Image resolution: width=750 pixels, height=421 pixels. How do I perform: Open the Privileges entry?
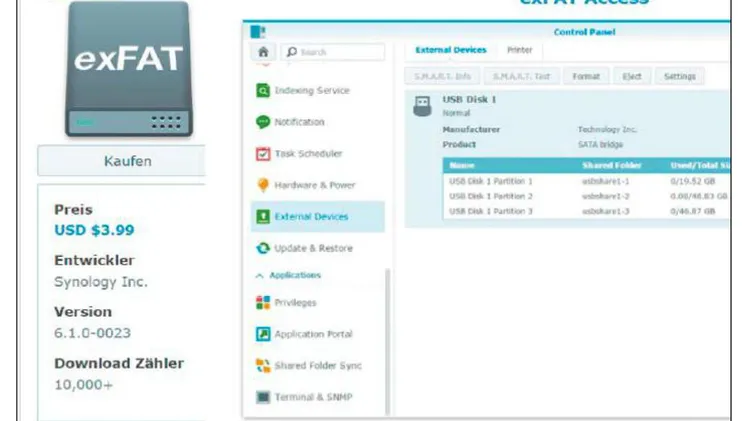(x=295, y=302)
